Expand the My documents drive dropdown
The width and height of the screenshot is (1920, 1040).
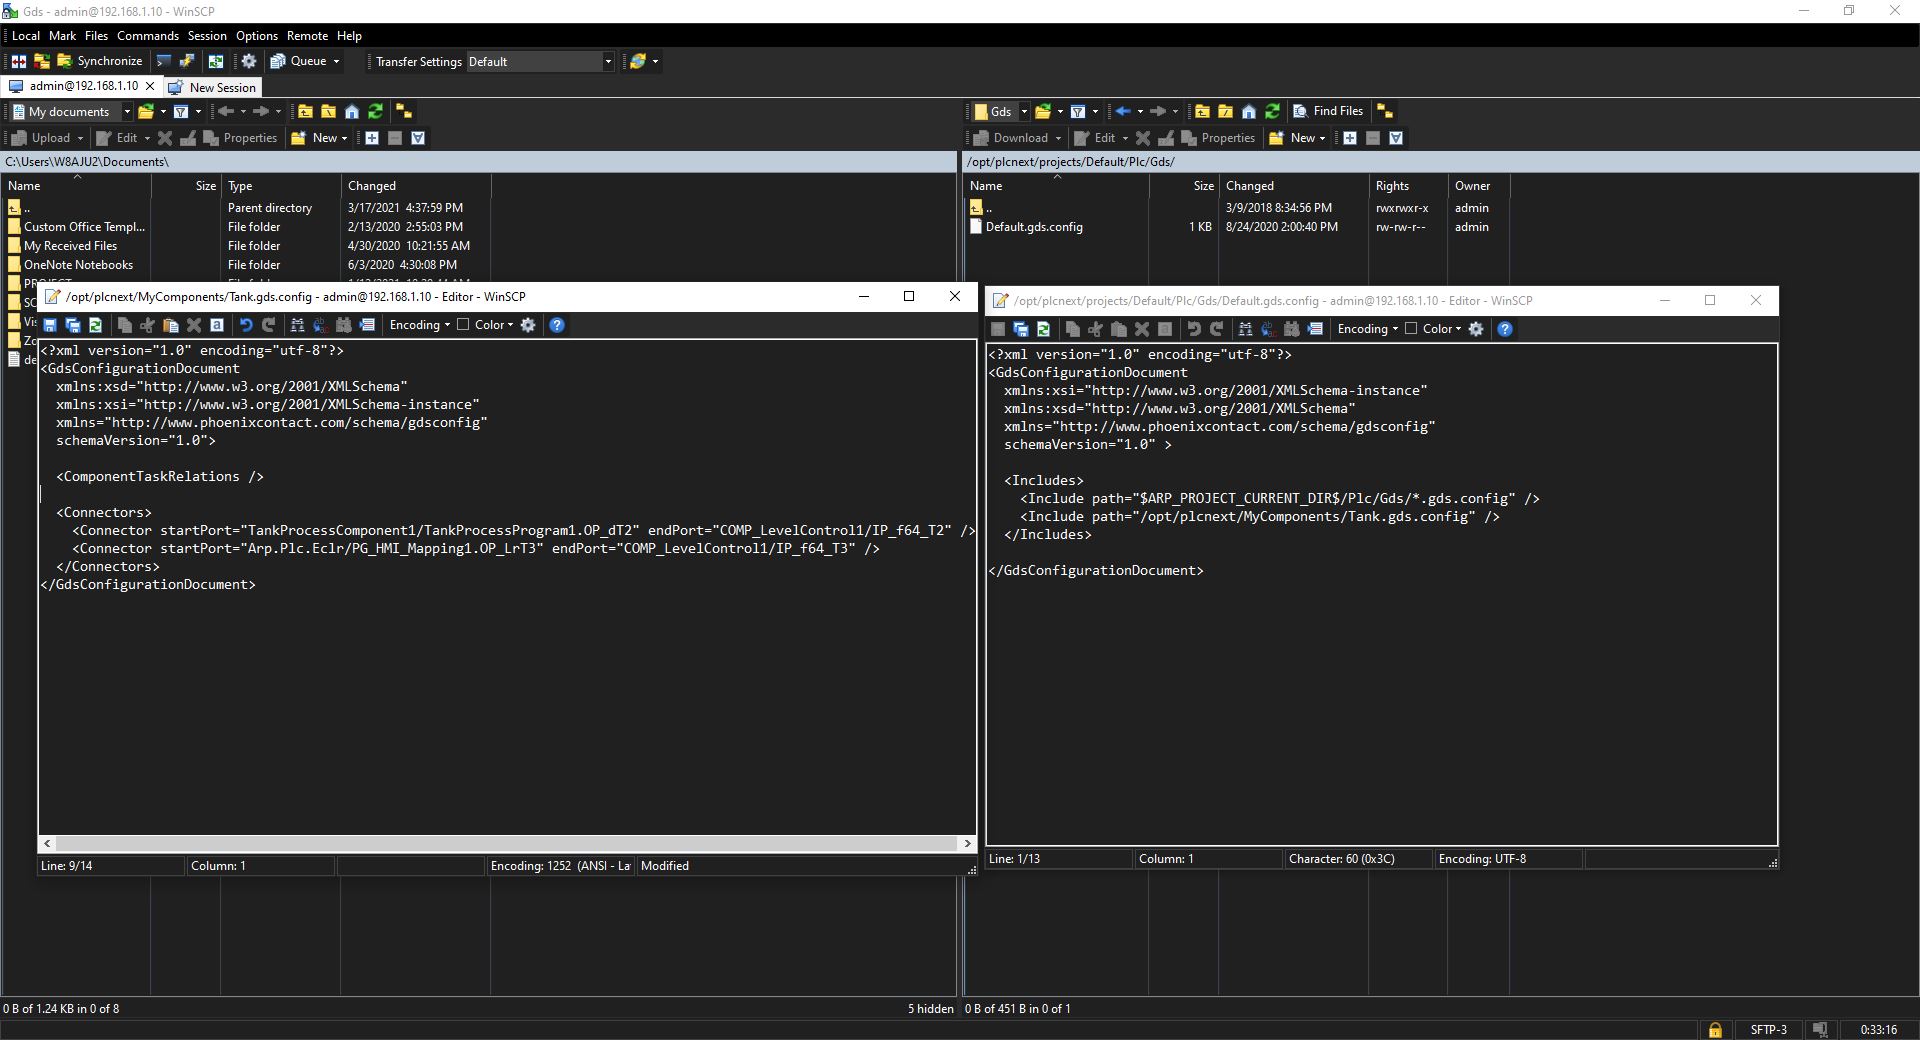click(127, 112)
